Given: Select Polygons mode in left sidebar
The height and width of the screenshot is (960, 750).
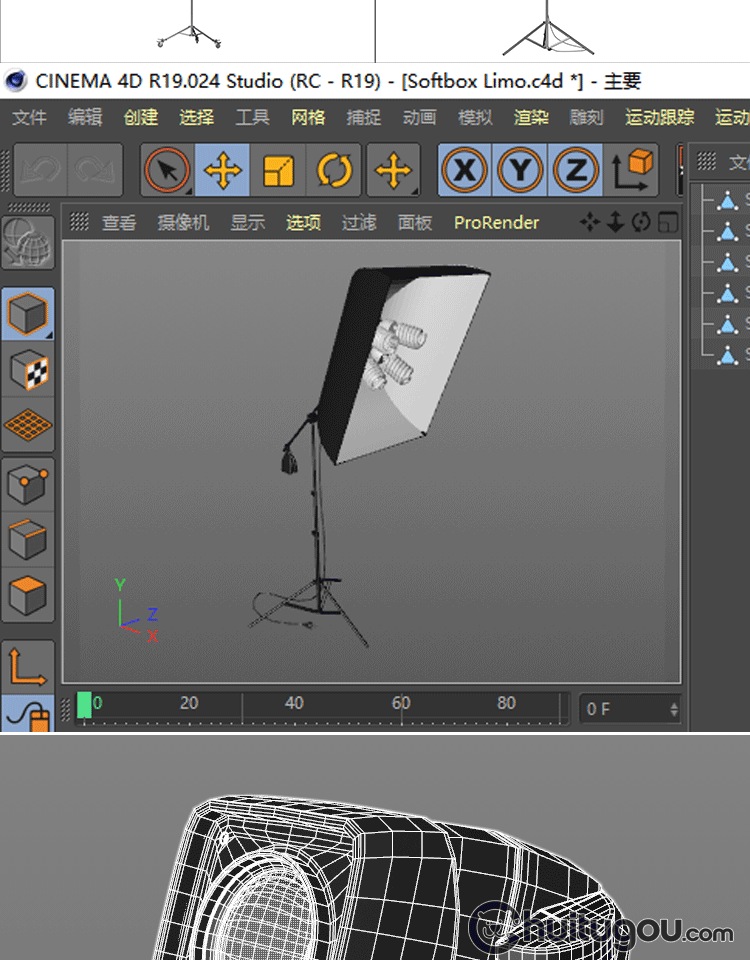Looking at the screenshot, I should 28,596.
